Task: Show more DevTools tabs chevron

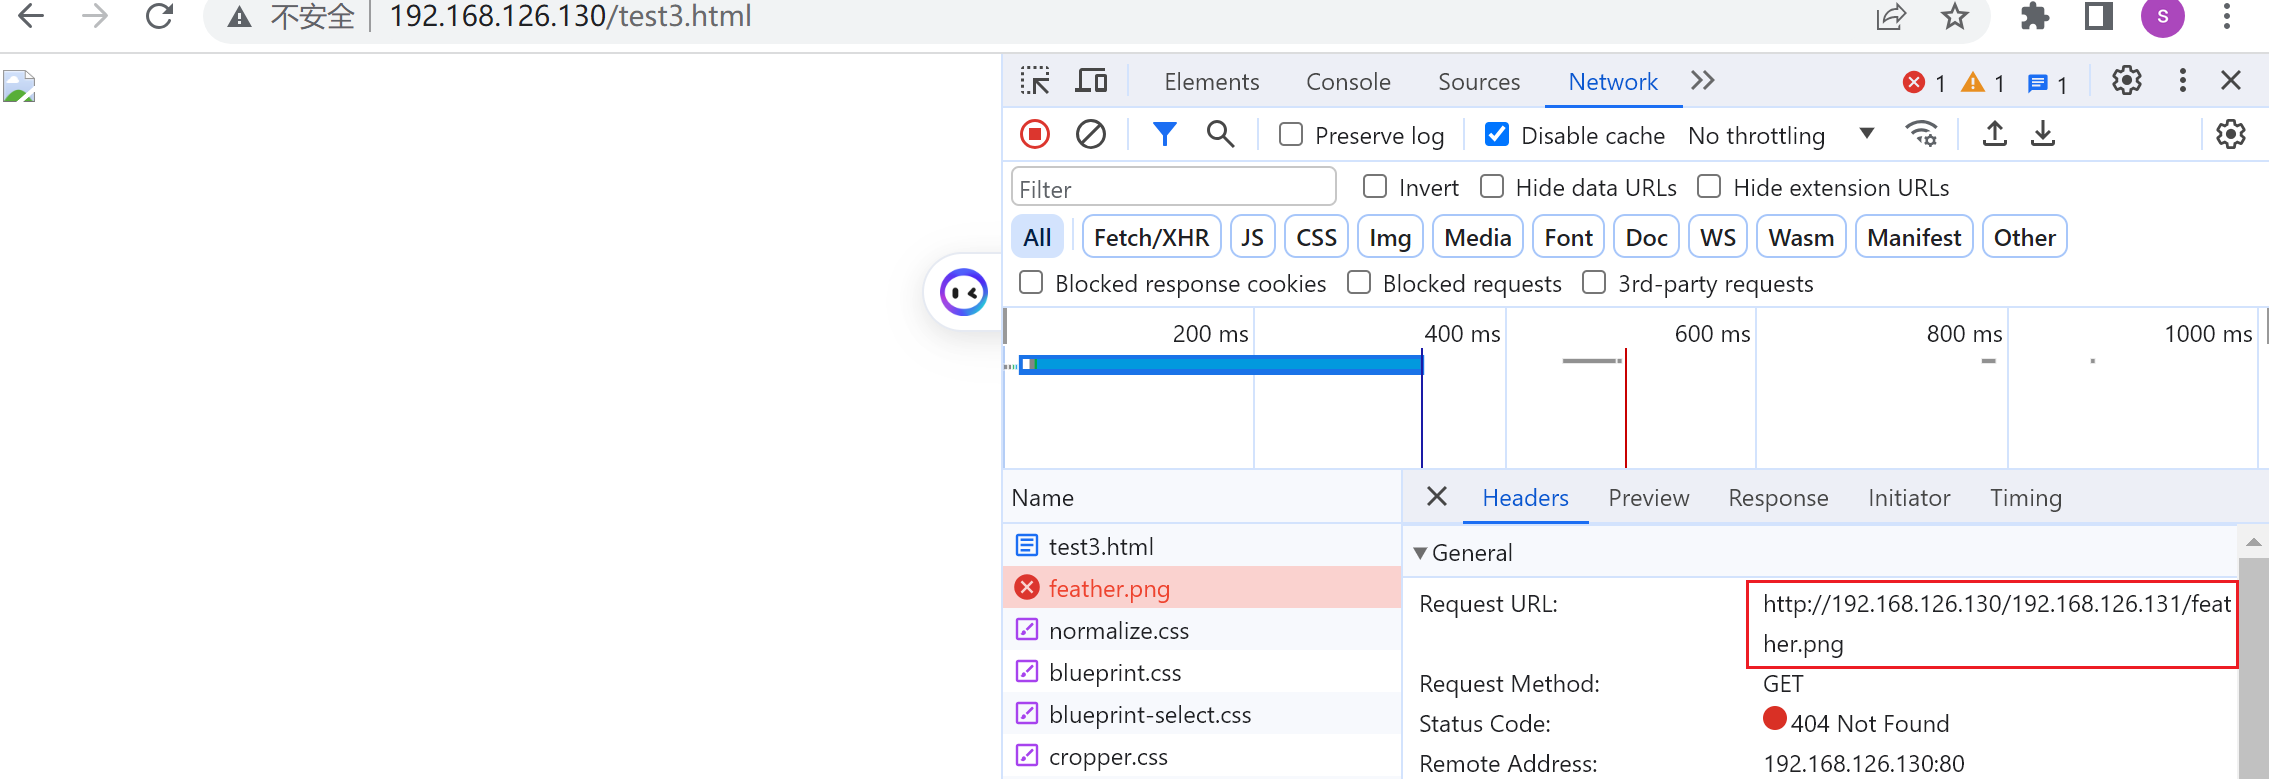Action: [x=1703, y=81]
